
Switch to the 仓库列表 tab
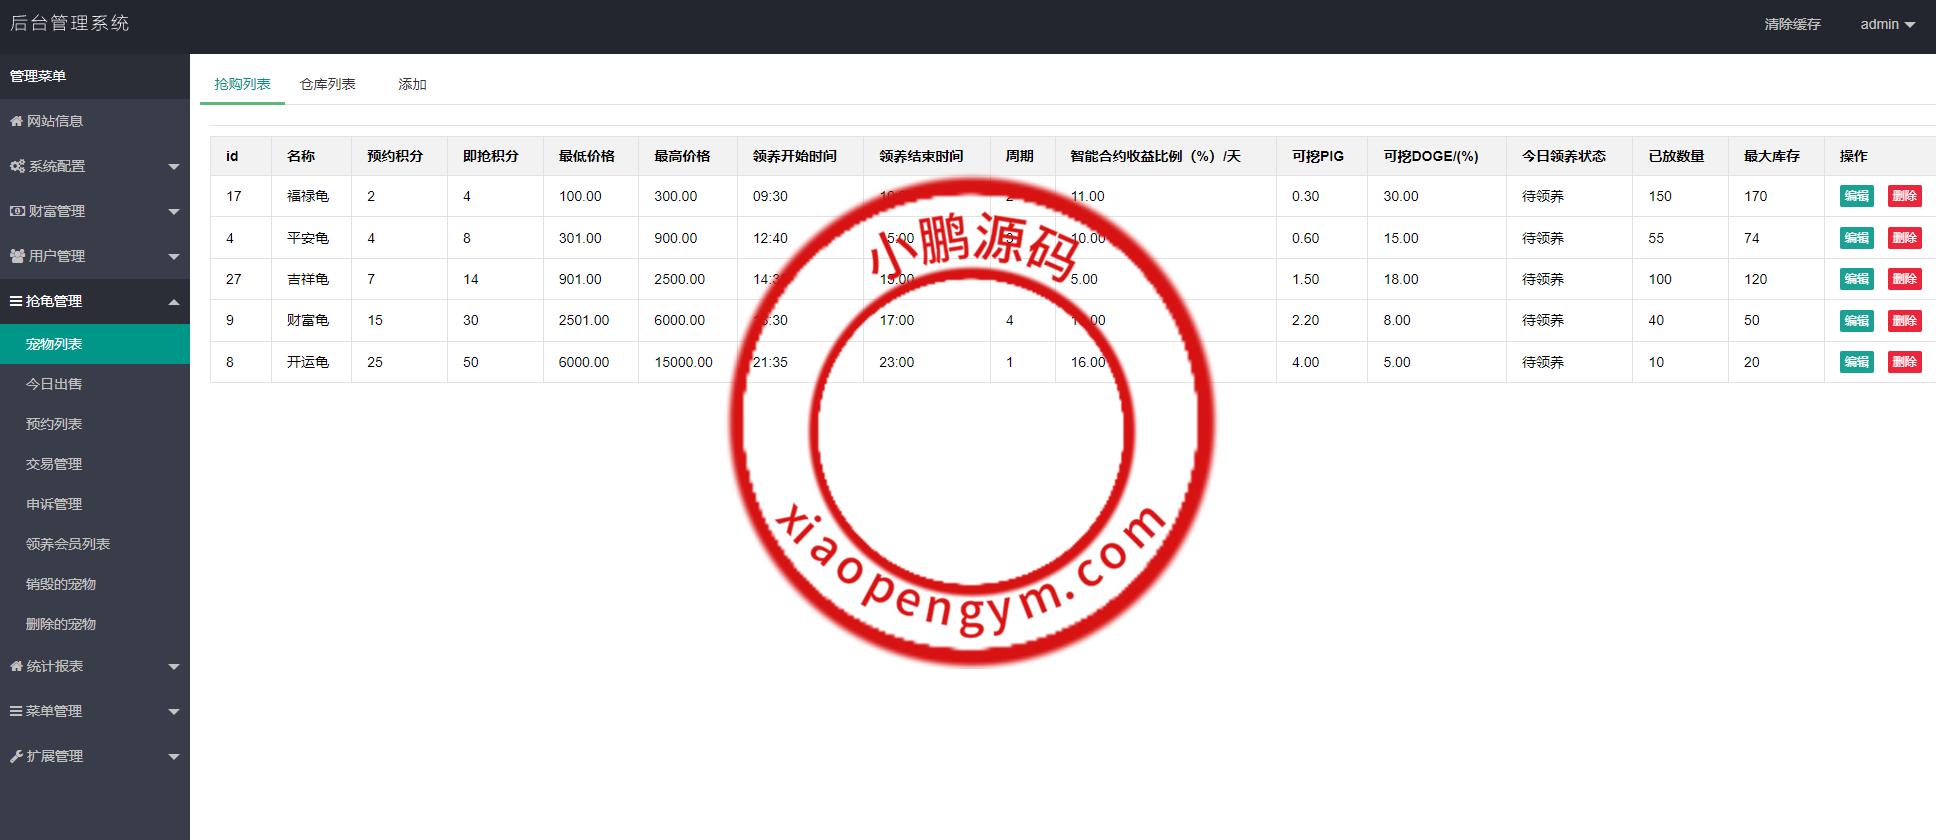click(x=327, y=84)
